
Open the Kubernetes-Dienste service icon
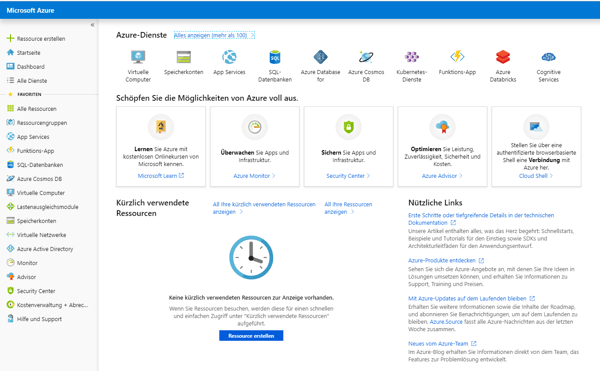coord(412,57)
